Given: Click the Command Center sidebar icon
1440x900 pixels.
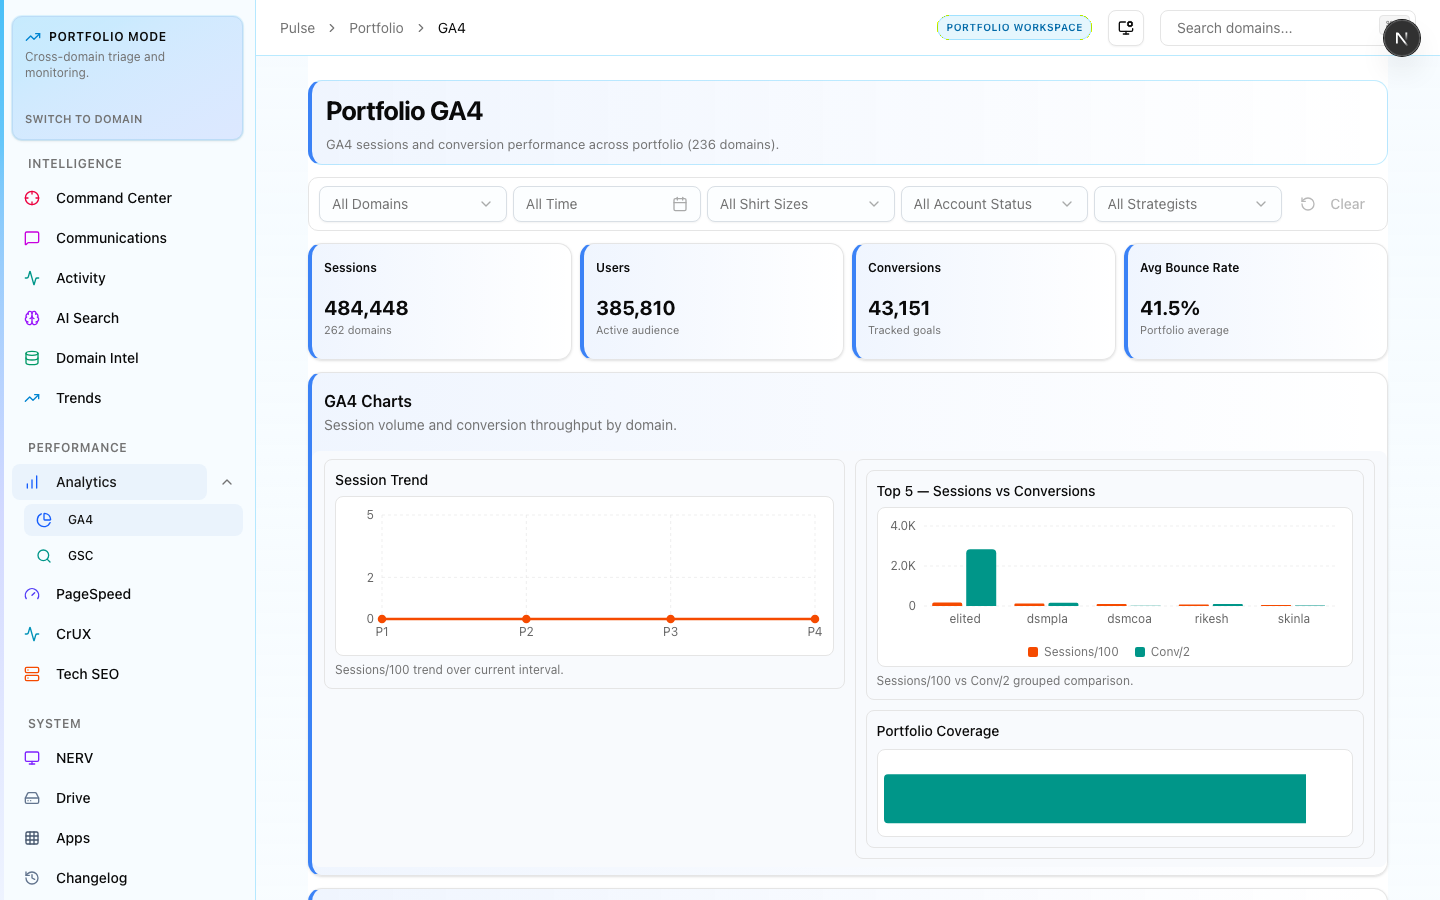Looking at the screenshot, I should [x=32, y=198].
